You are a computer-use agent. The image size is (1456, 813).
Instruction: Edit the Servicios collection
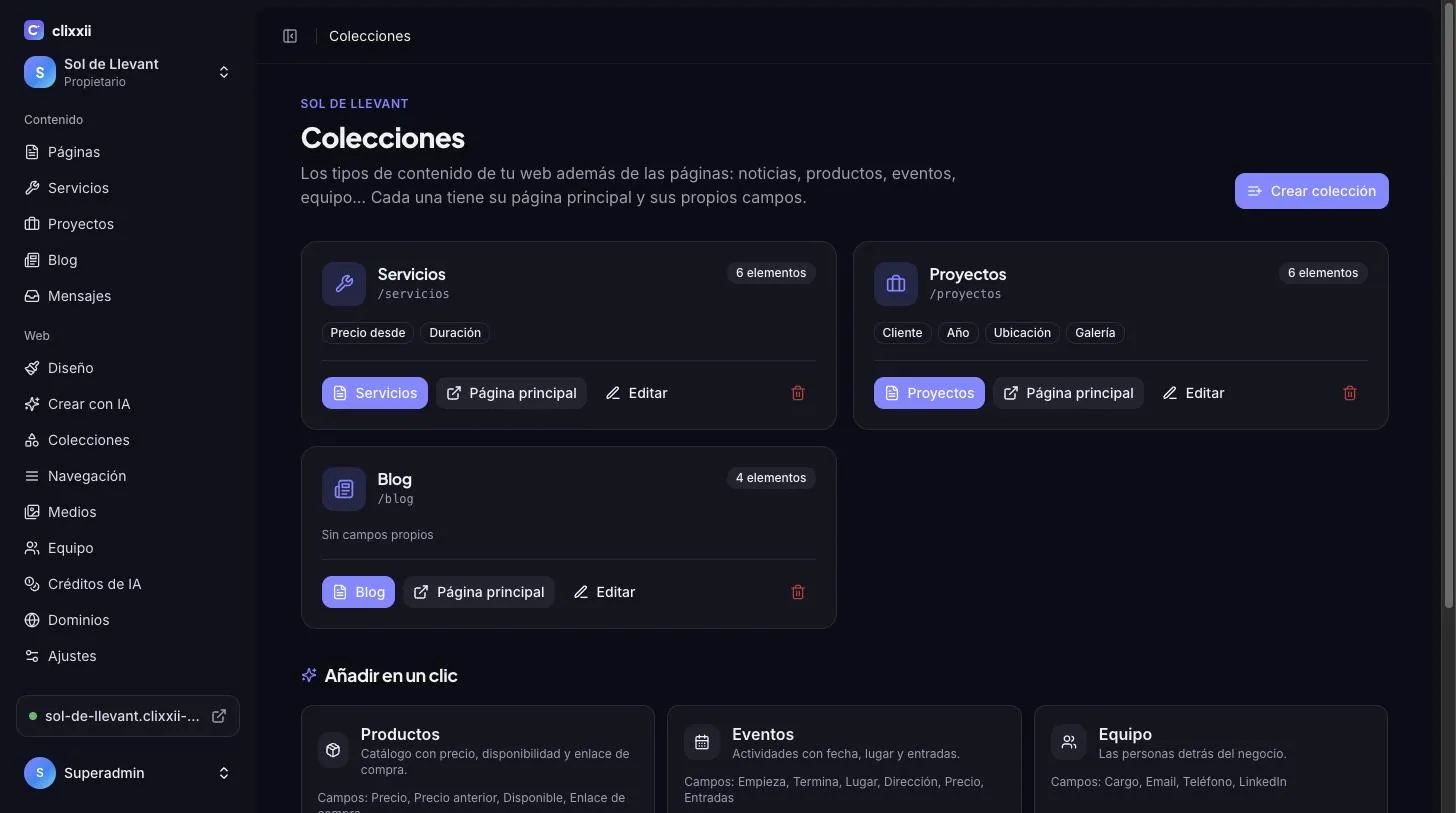tap(636, 393)
